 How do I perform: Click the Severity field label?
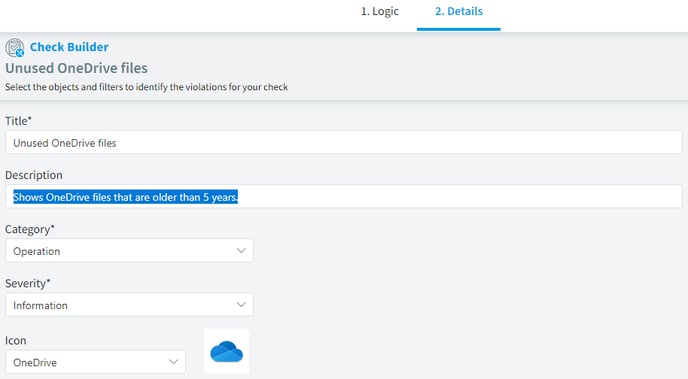click(28, 283)
